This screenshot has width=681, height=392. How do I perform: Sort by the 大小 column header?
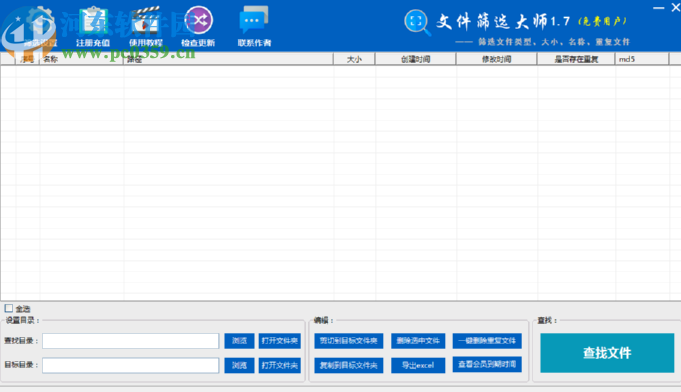(x=354, y=59)
